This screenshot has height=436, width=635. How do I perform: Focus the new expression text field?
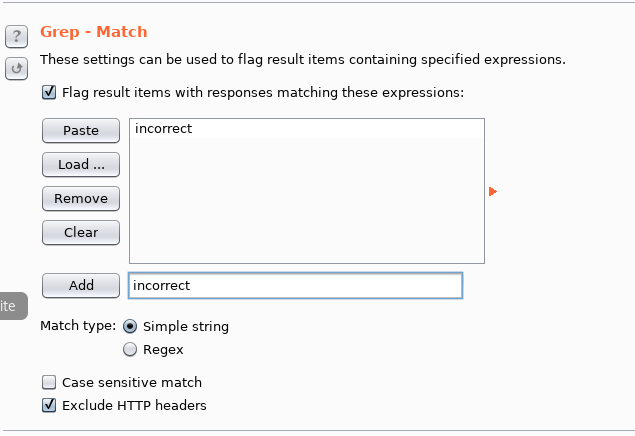[296, 286]
